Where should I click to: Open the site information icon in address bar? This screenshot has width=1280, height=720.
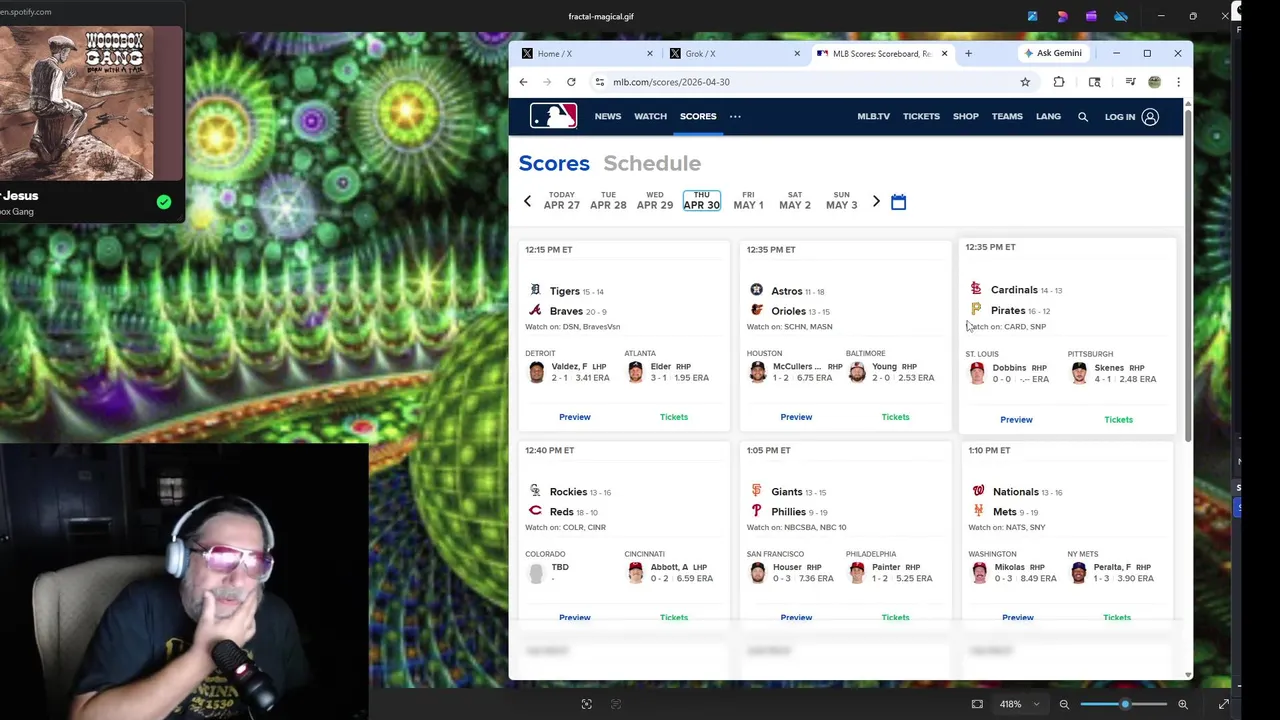pos(599,82)
